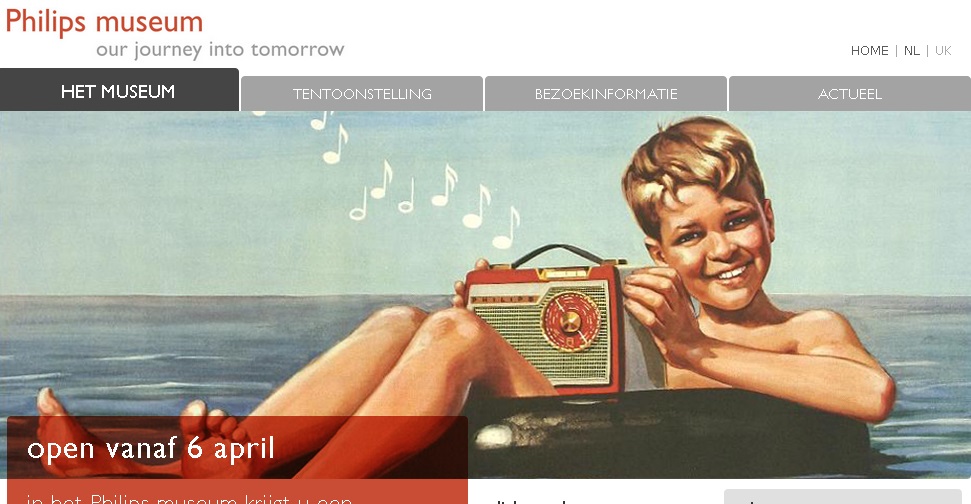The image size is (971, 504).
Task: Open the HET MUSEUM tab
Action: pyautogui.click(x=119, y=90)
